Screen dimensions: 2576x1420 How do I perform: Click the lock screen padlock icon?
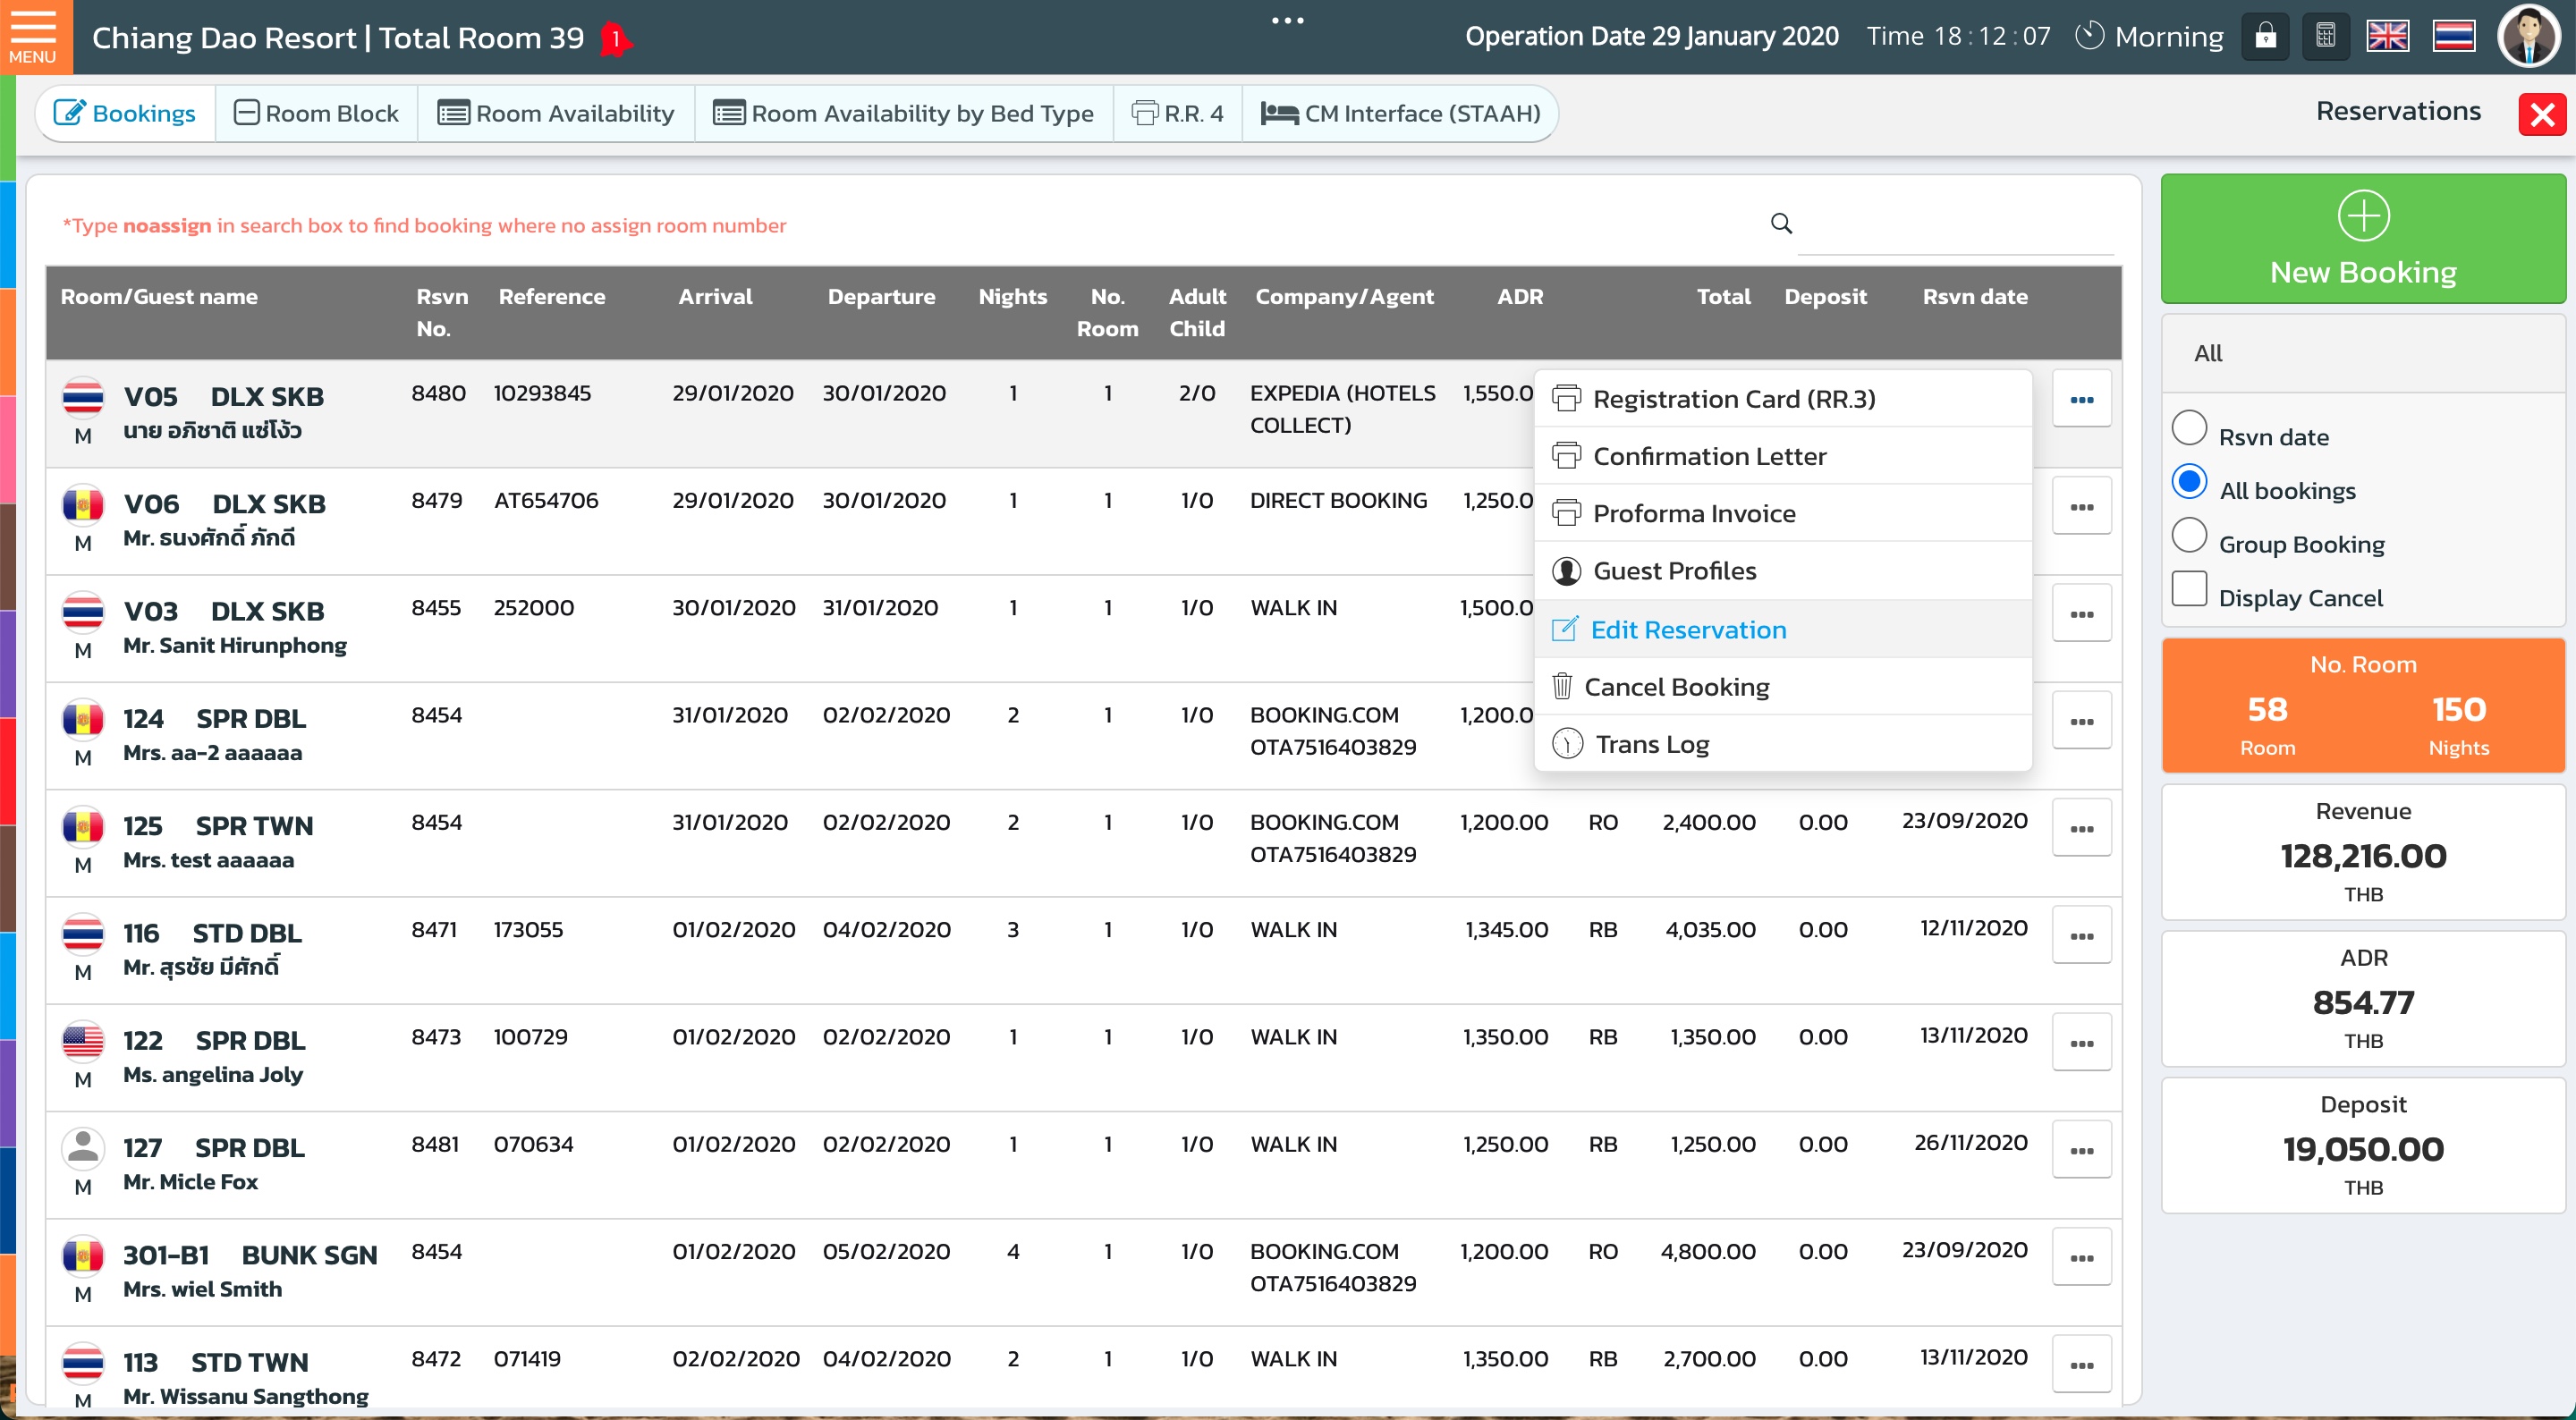click(x=2265, y=37)
